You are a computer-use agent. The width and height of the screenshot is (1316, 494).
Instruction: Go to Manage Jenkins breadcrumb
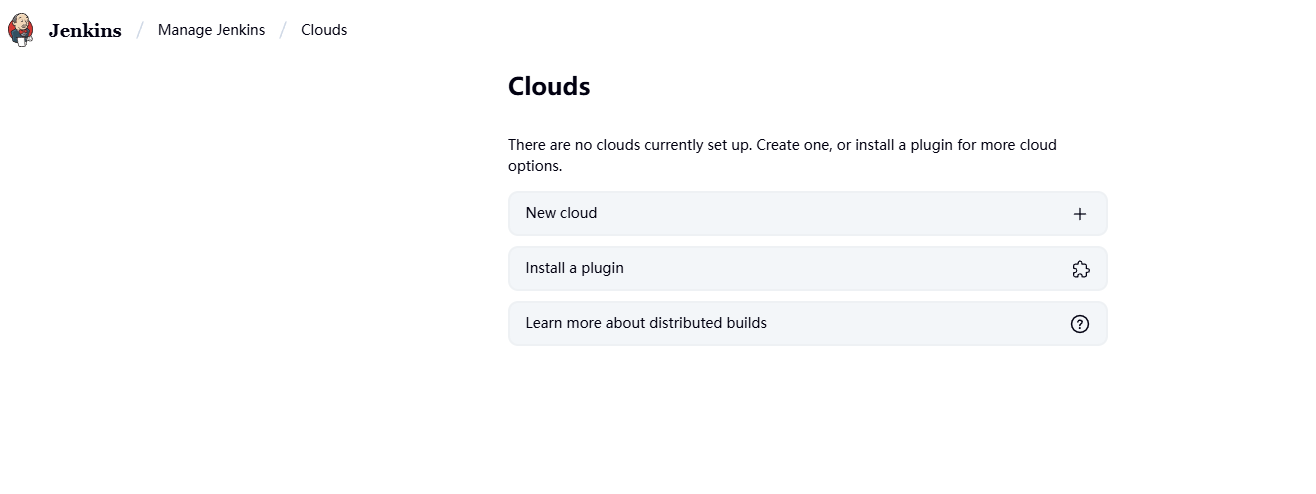(x=212, y=30)
